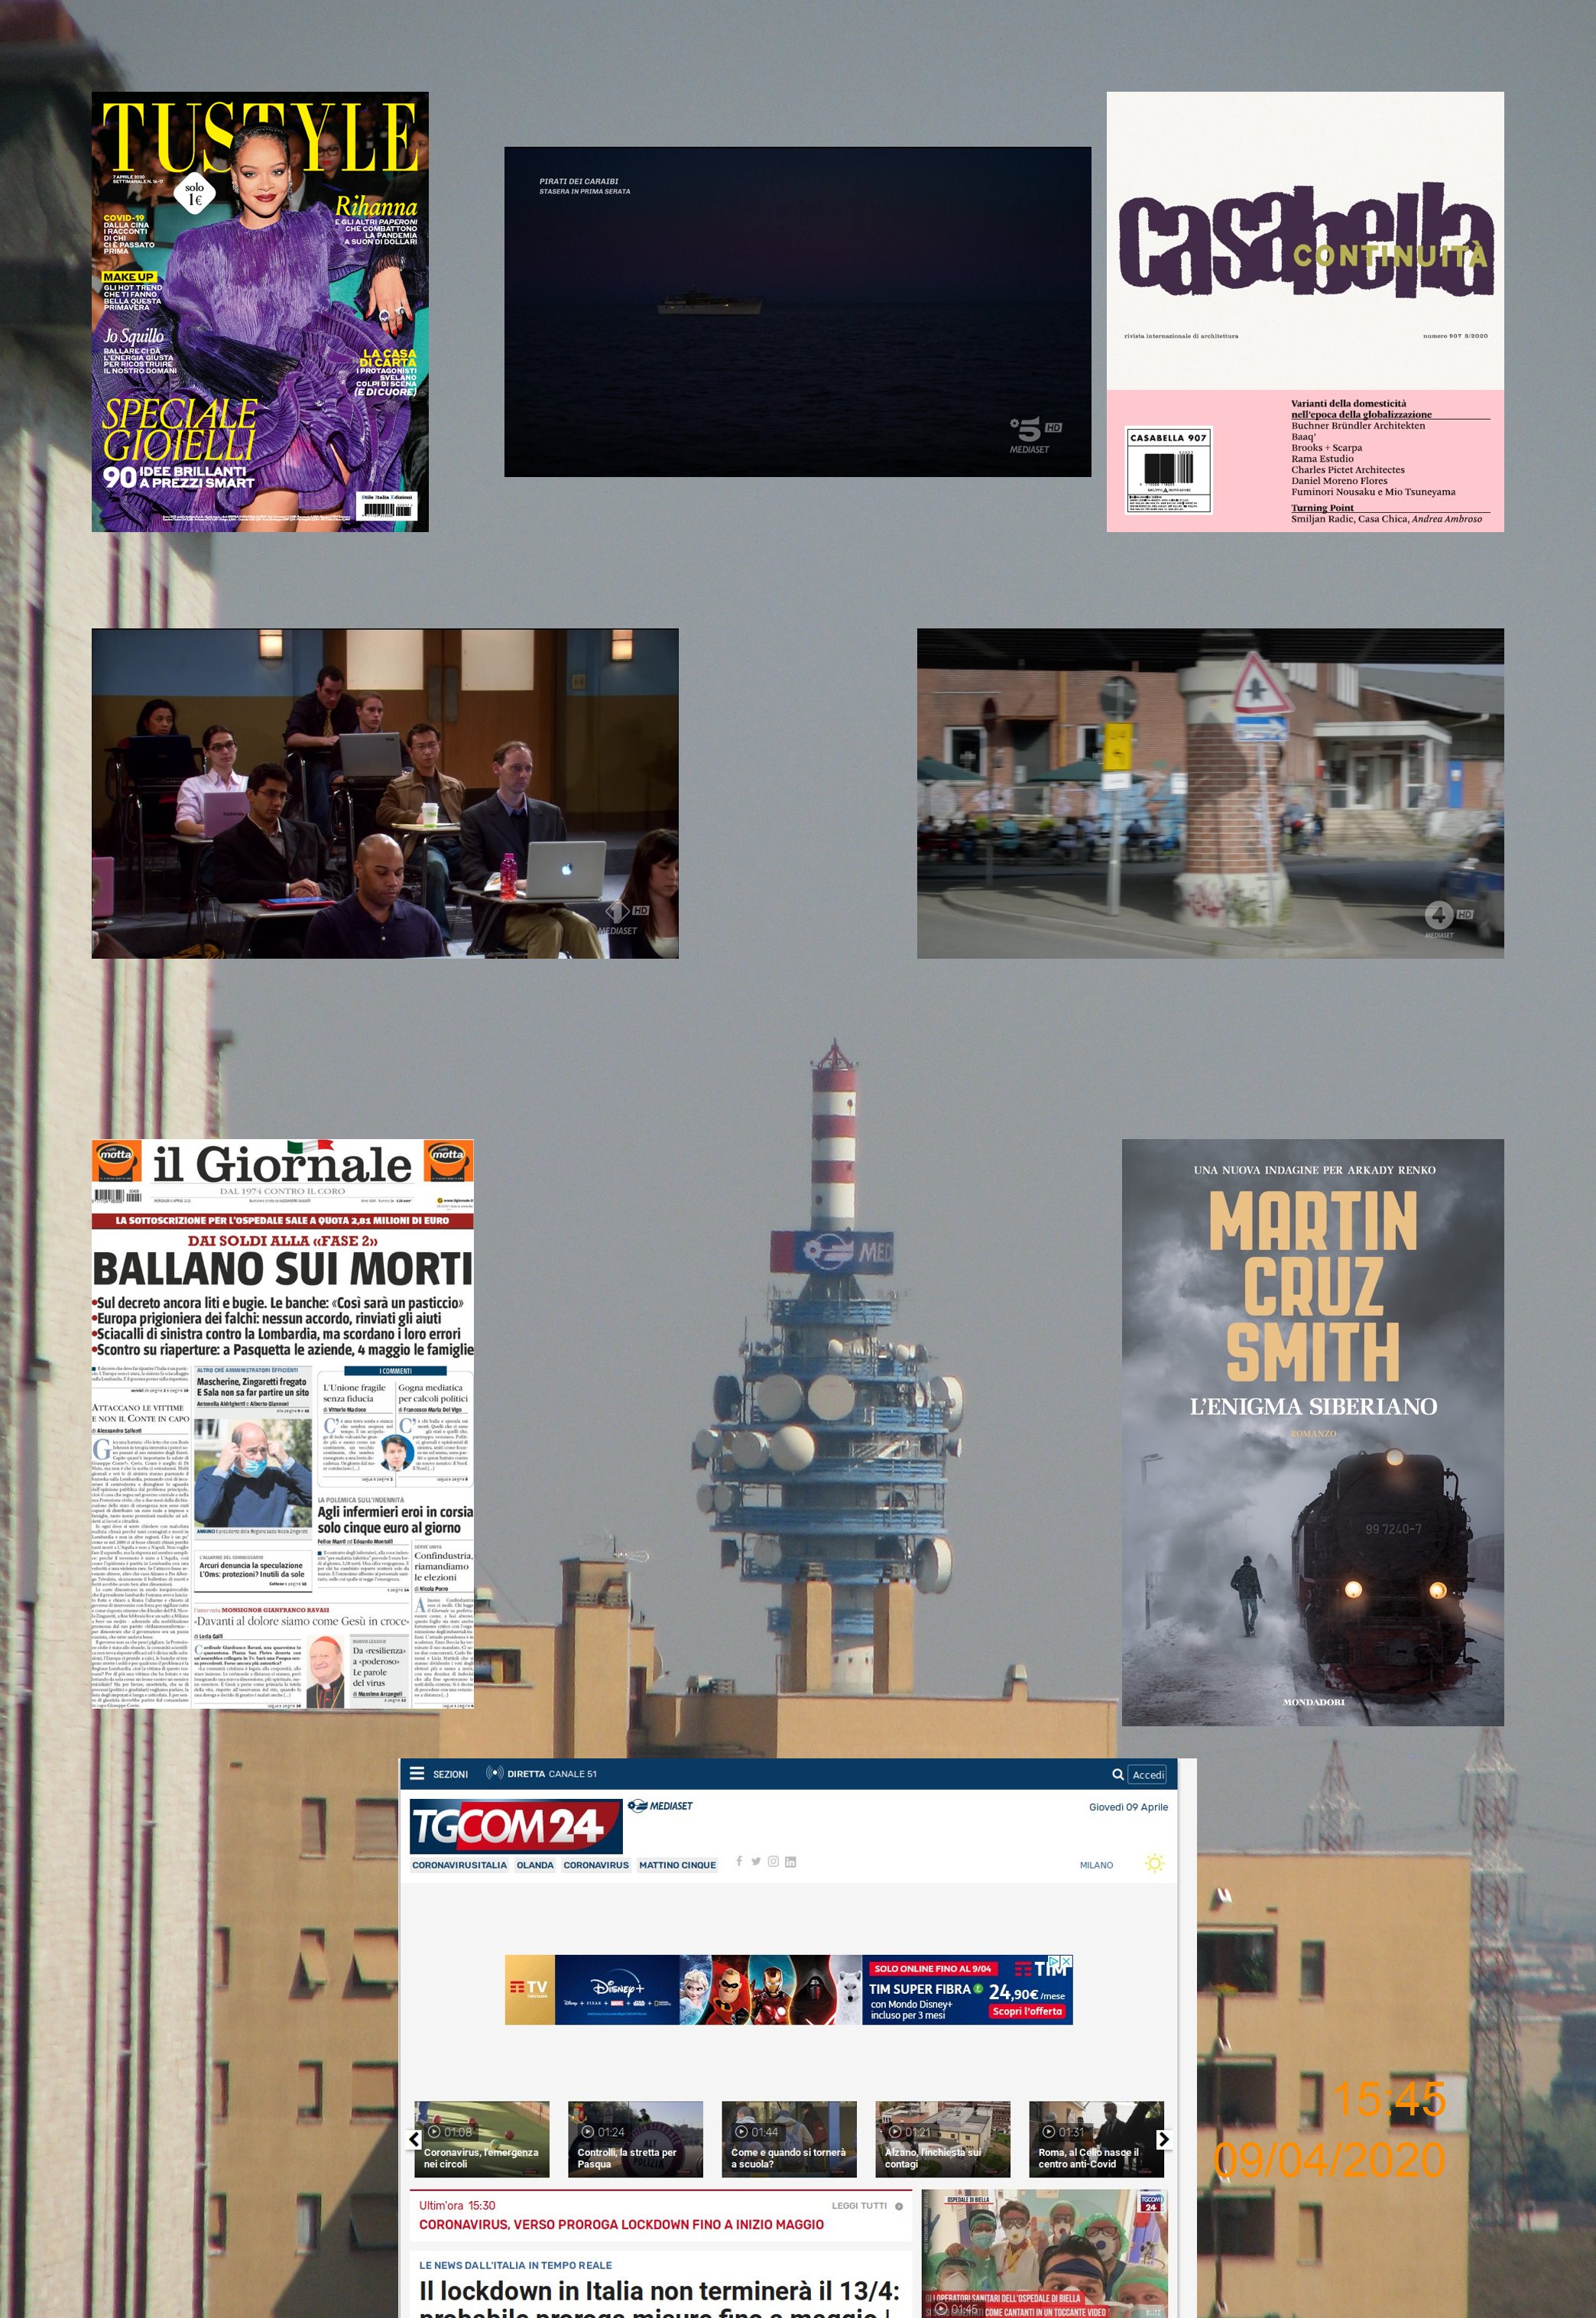Close the TIM ad with X icon

pyautogui.click(x=1066, y=1961)
